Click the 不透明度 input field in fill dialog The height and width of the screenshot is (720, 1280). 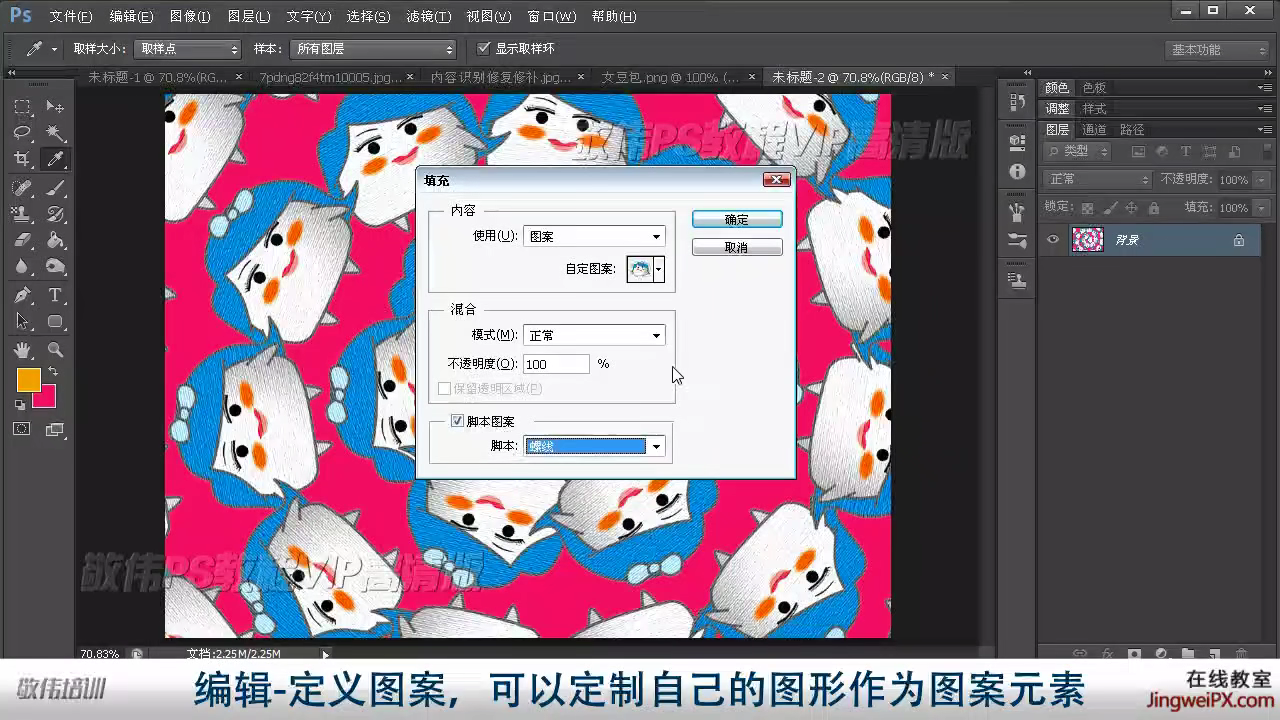(x=557, y=364)
